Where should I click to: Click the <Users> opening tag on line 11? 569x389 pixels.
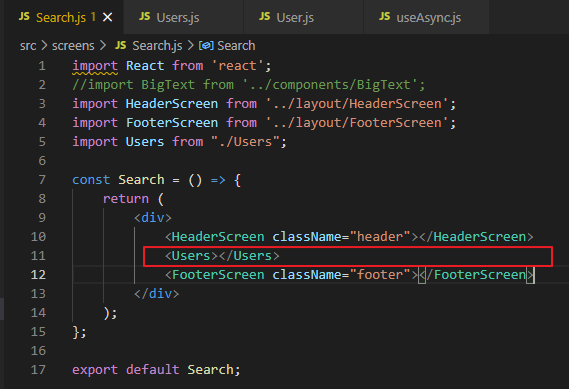pos(191,256)
